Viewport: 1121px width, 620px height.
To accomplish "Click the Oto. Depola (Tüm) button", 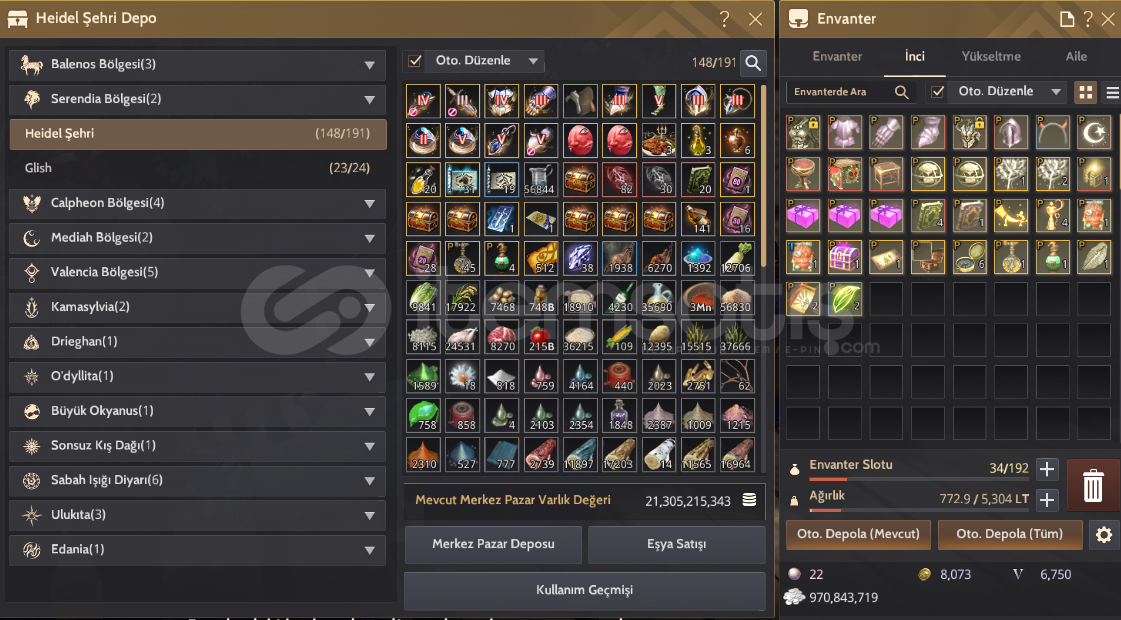I will click(1009, 534).
